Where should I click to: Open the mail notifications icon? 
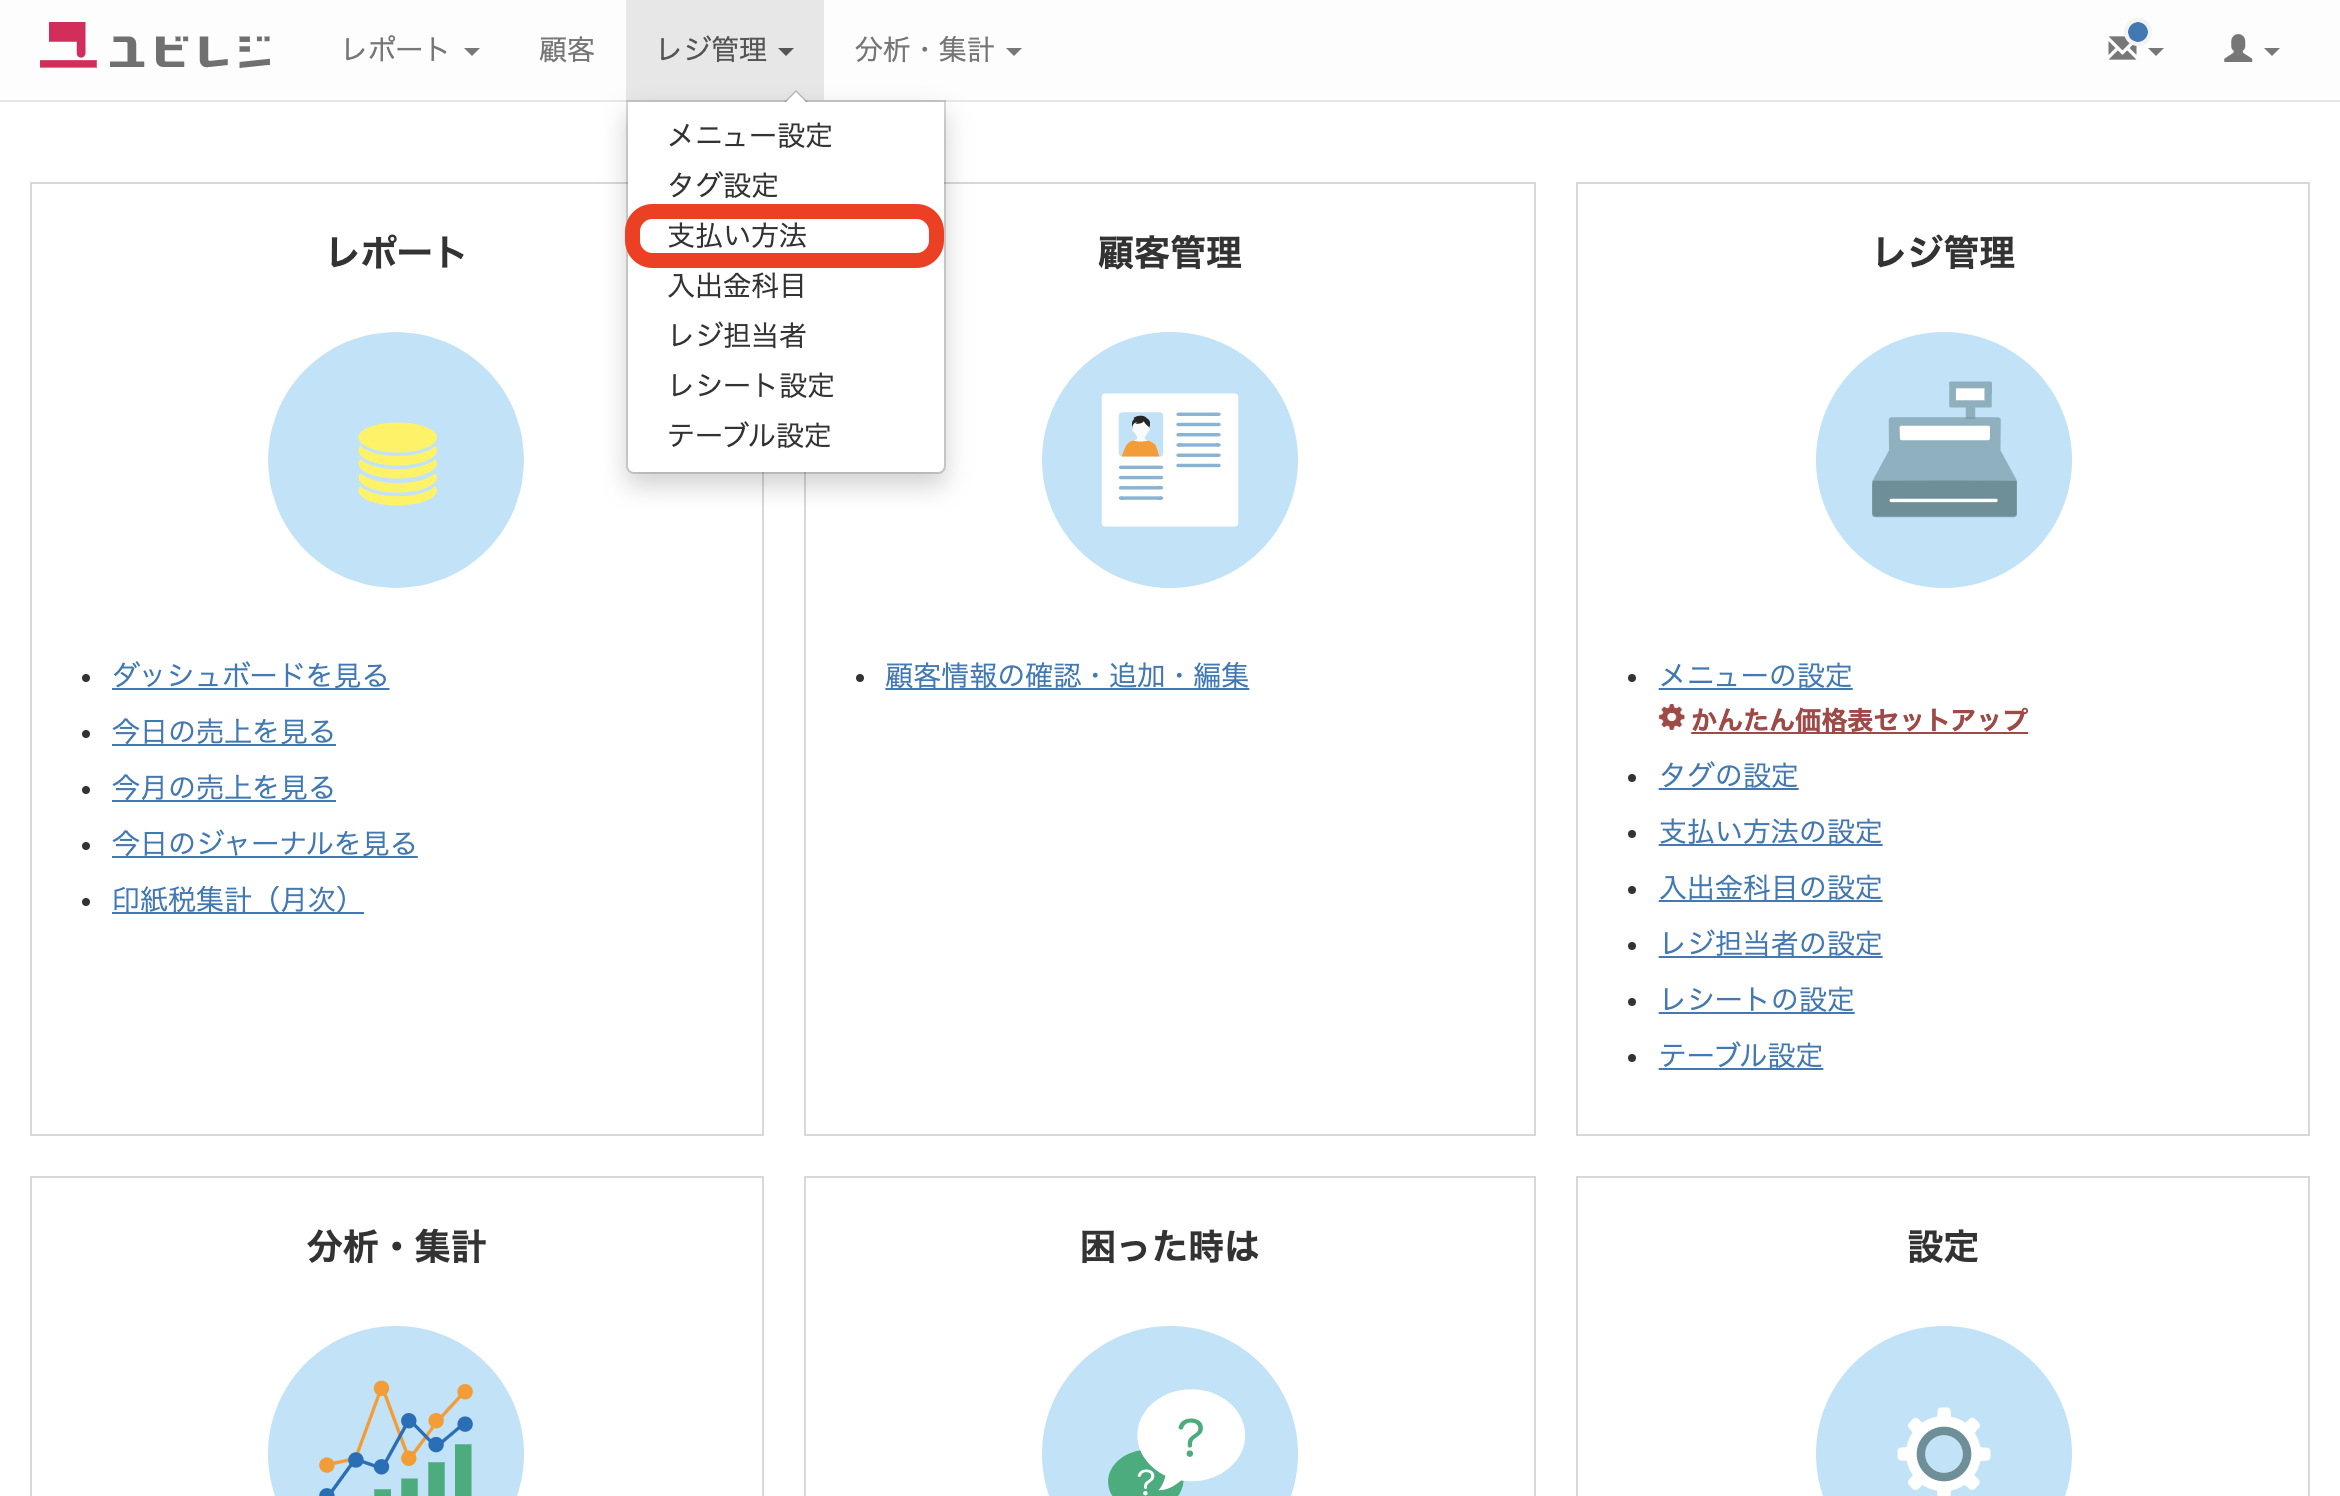(2133, 46)
